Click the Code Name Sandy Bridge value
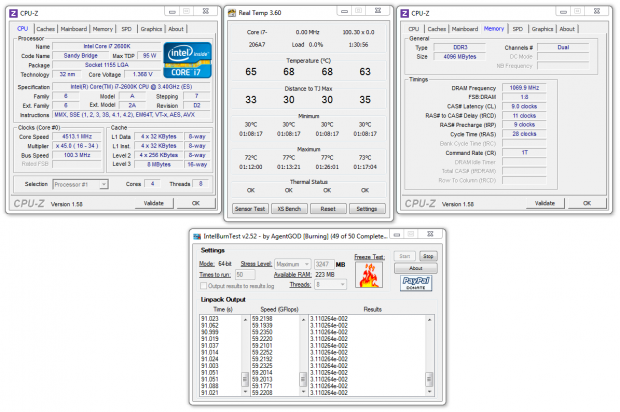 [x=80, y=56]
